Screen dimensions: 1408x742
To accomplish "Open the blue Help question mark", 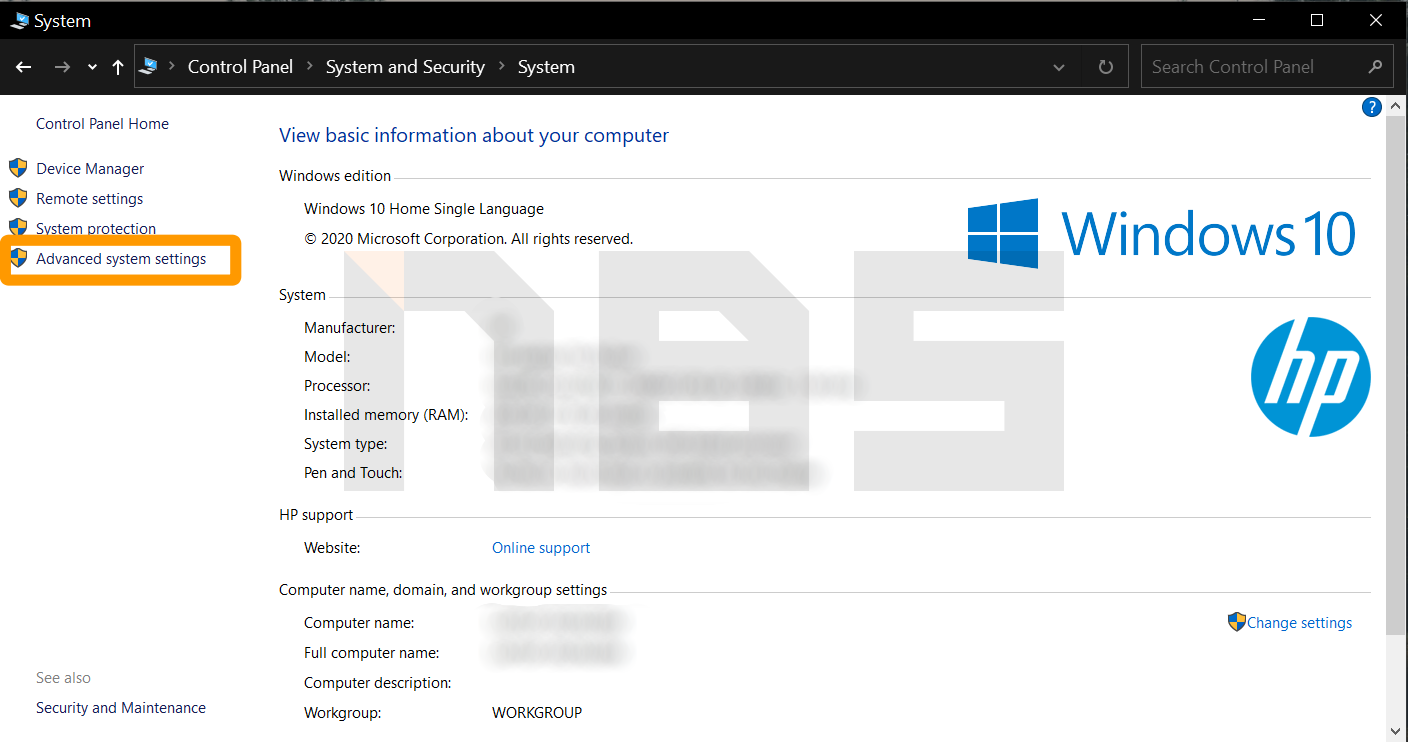I will (1372, 107).
